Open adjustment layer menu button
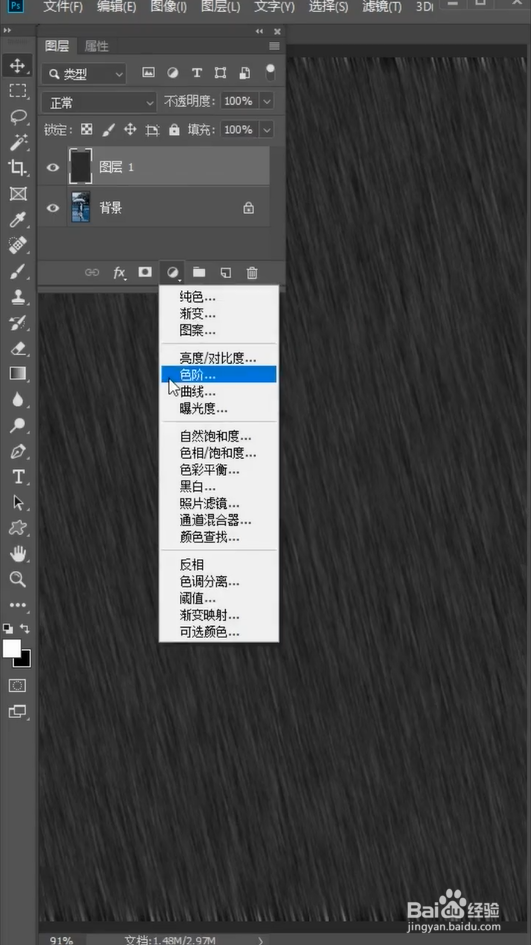The width and height of the screenshot is (531, 945). tap(173, 273)
